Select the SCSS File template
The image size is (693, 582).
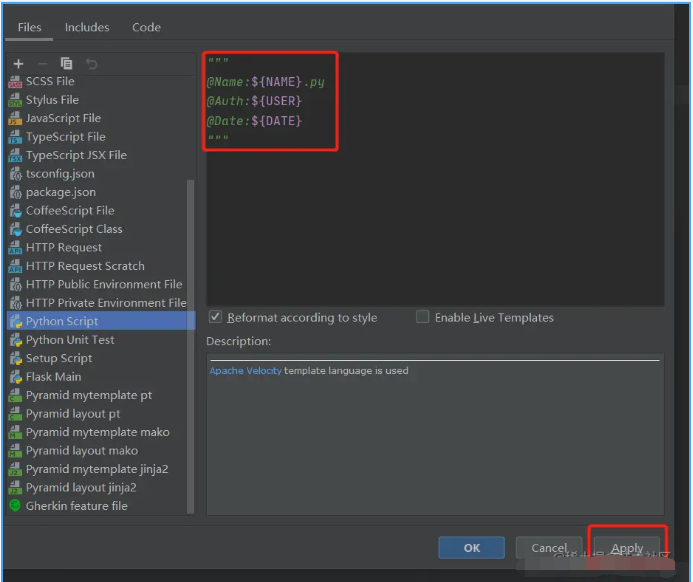point(101,81)
